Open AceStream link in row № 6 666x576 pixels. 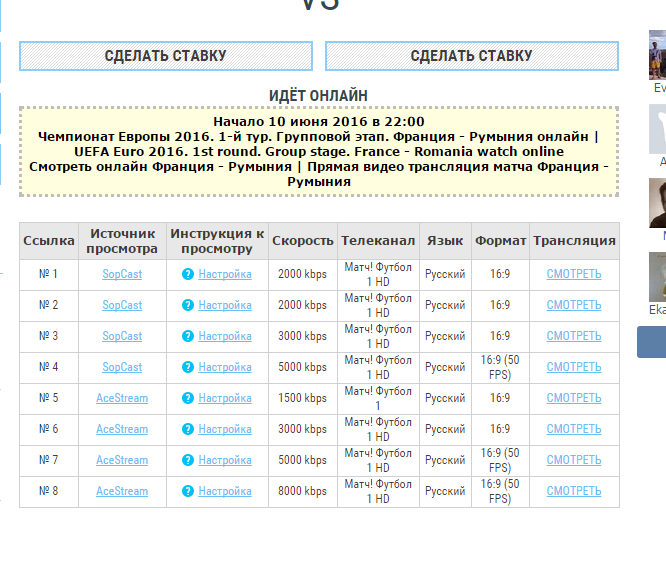pos(122,429)
